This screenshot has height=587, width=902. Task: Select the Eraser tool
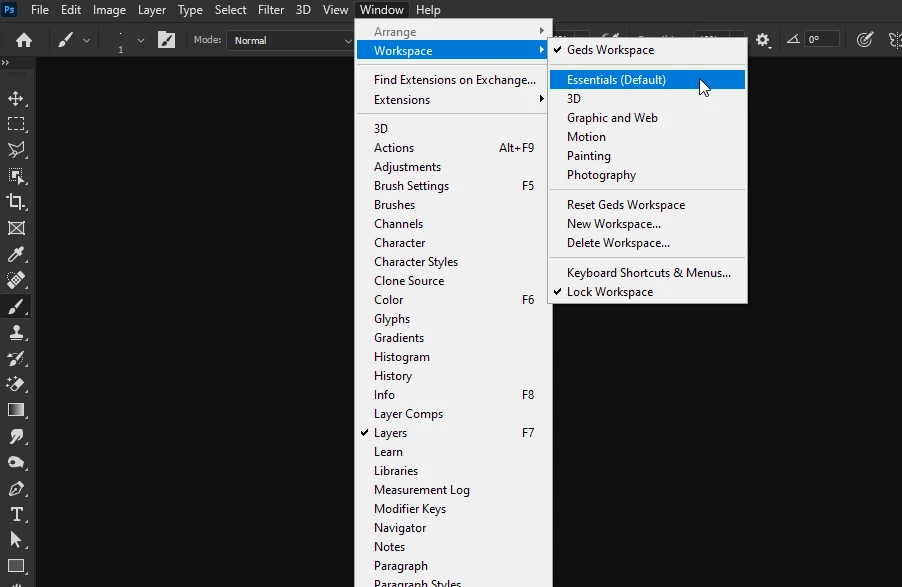coord(16,384)
